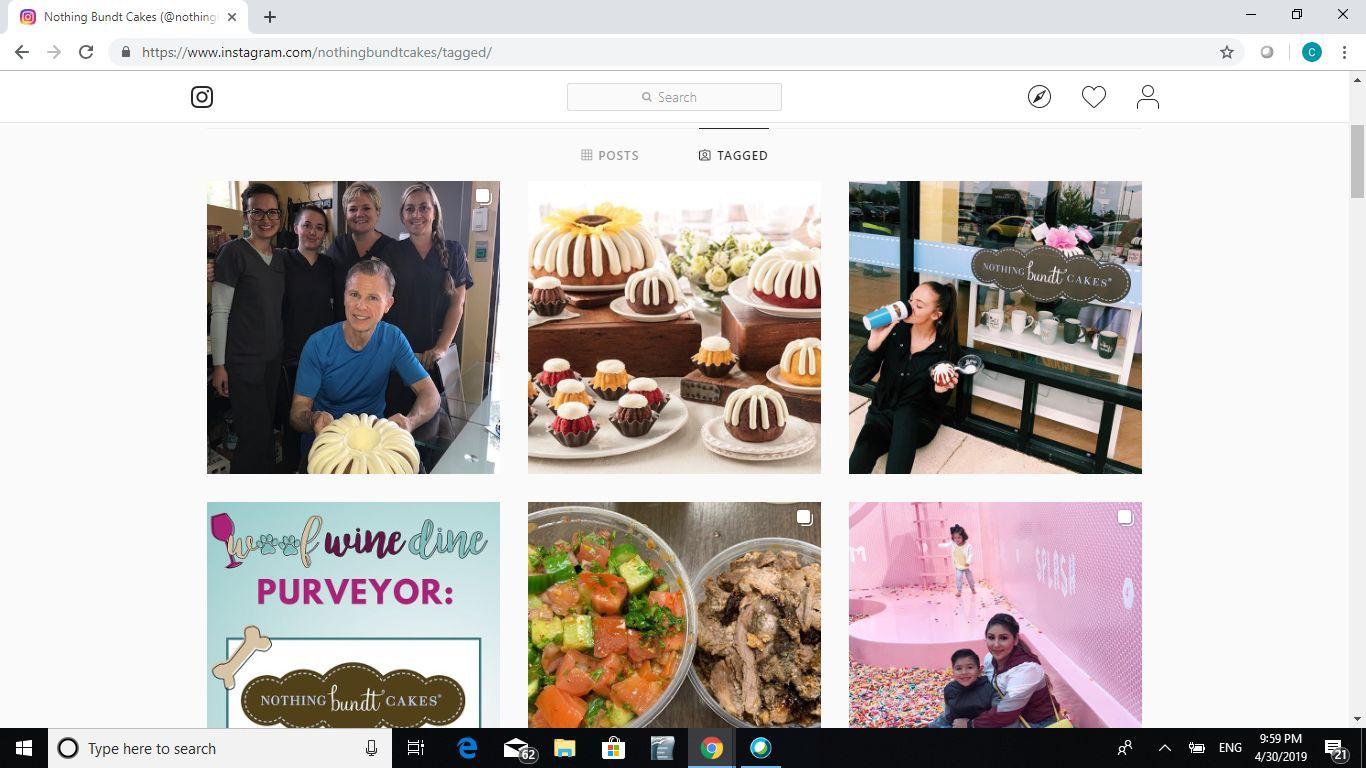
Task: Open the Woof Wine Dine purveyor post
Action: [x=353, y=614]
